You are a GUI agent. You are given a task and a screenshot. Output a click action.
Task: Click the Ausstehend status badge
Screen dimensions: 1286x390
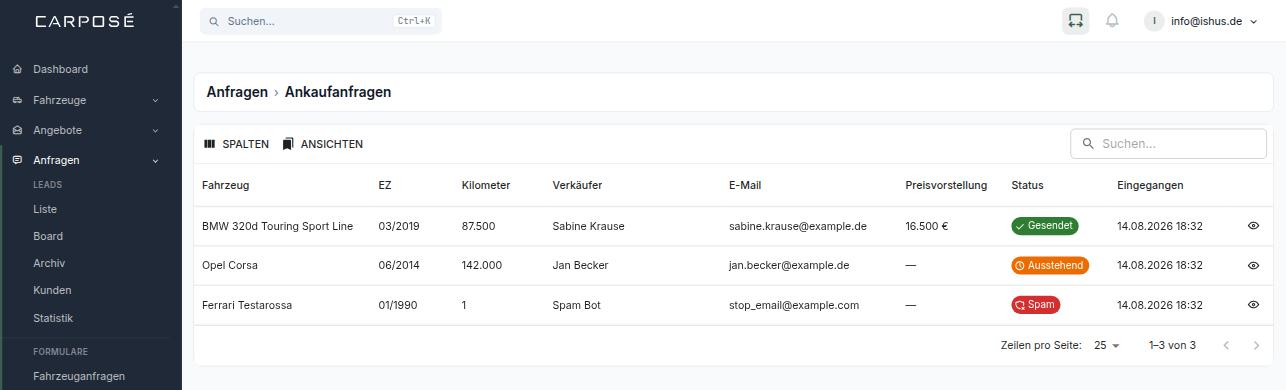[x=1050, y=266]
